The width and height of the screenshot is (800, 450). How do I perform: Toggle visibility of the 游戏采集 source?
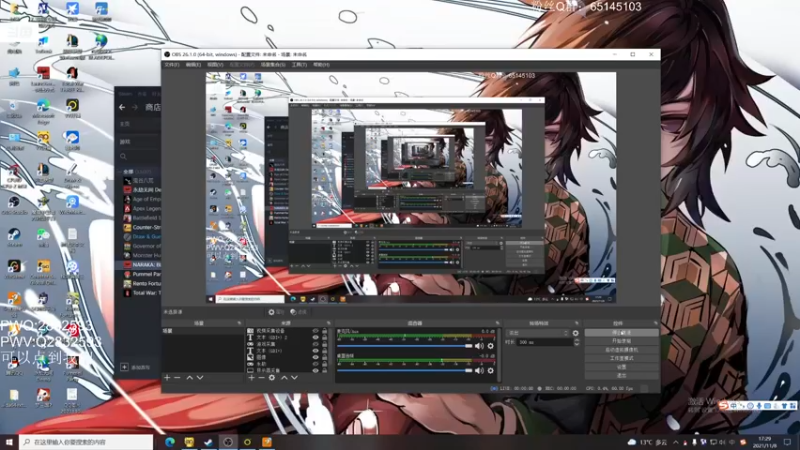pyautogui.click(x=315, y=344)
